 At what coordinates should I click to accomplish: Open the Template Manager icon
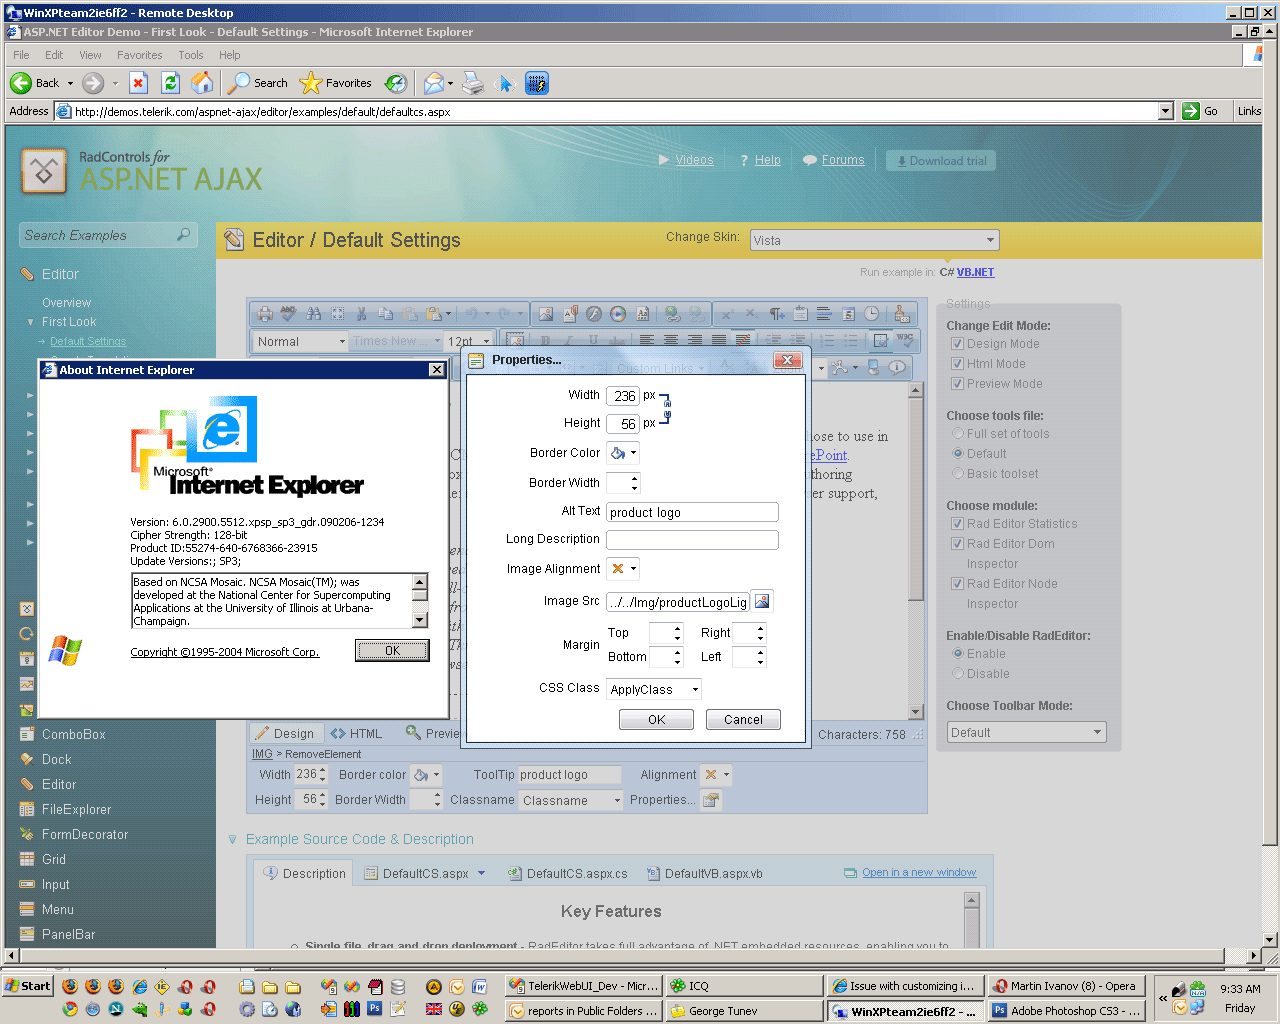(x=642, y=314)
